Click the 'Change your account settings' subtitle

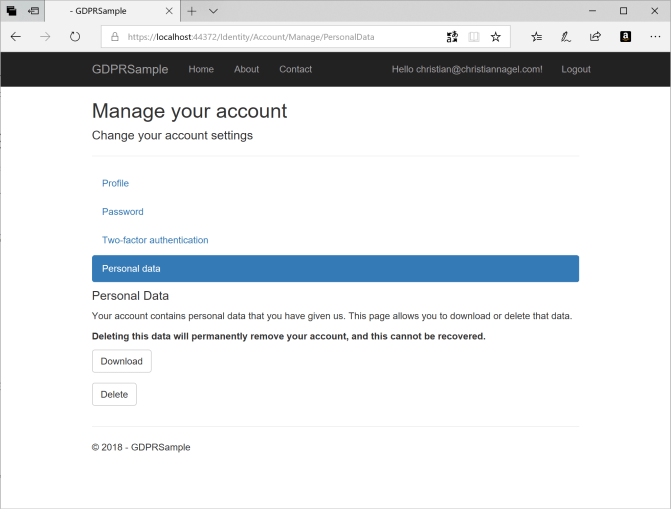tap(172, 136)
